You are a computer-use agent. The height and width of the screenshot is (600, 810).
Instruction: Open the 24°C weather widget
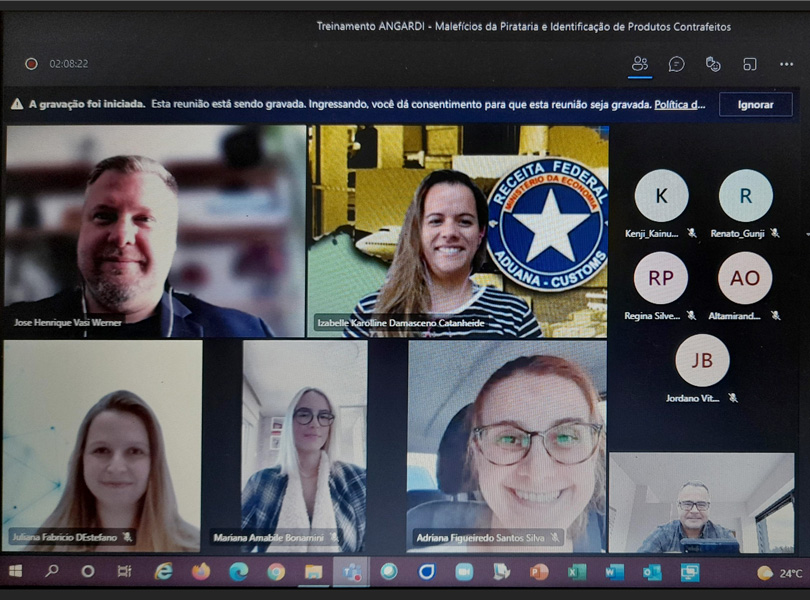(780, 573)
